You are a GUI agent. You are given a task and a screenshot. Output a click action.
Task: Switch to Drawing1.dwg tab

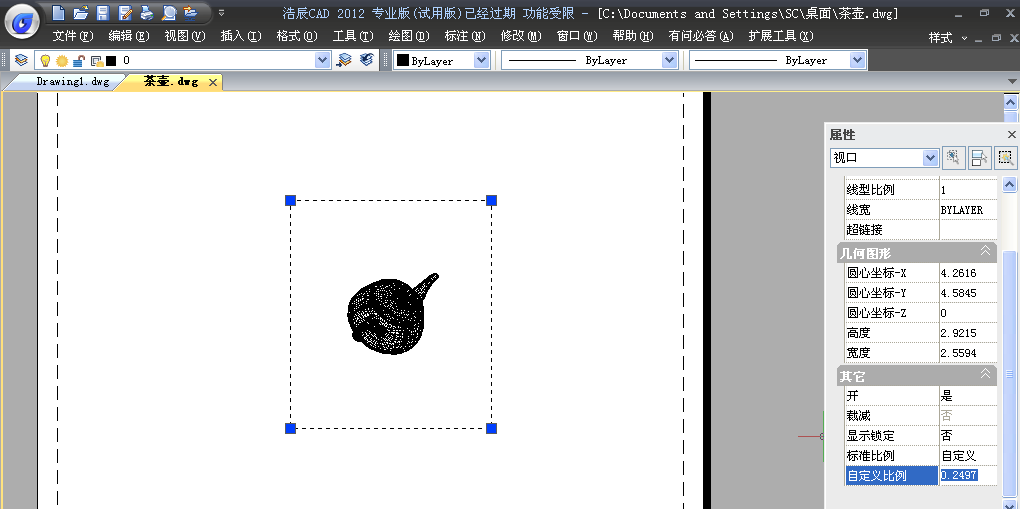[x=72, y=82]
